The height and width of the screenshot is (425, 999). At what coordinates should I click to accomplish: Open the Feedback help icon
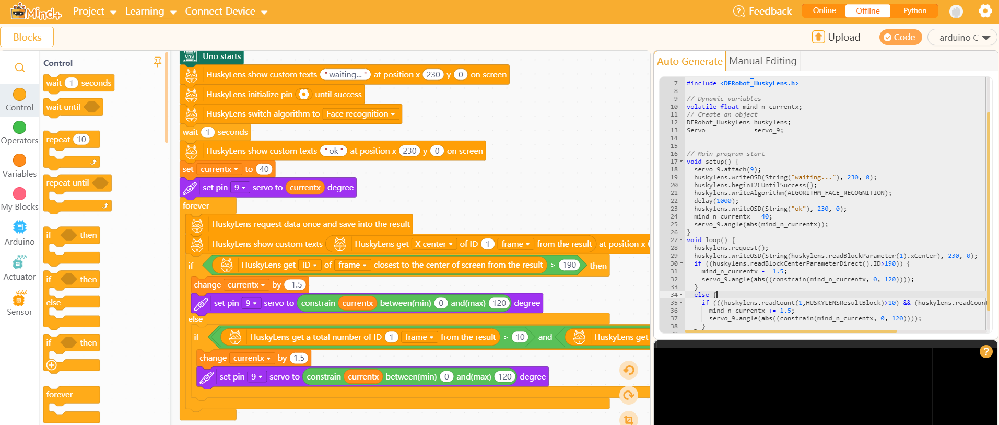739,11
